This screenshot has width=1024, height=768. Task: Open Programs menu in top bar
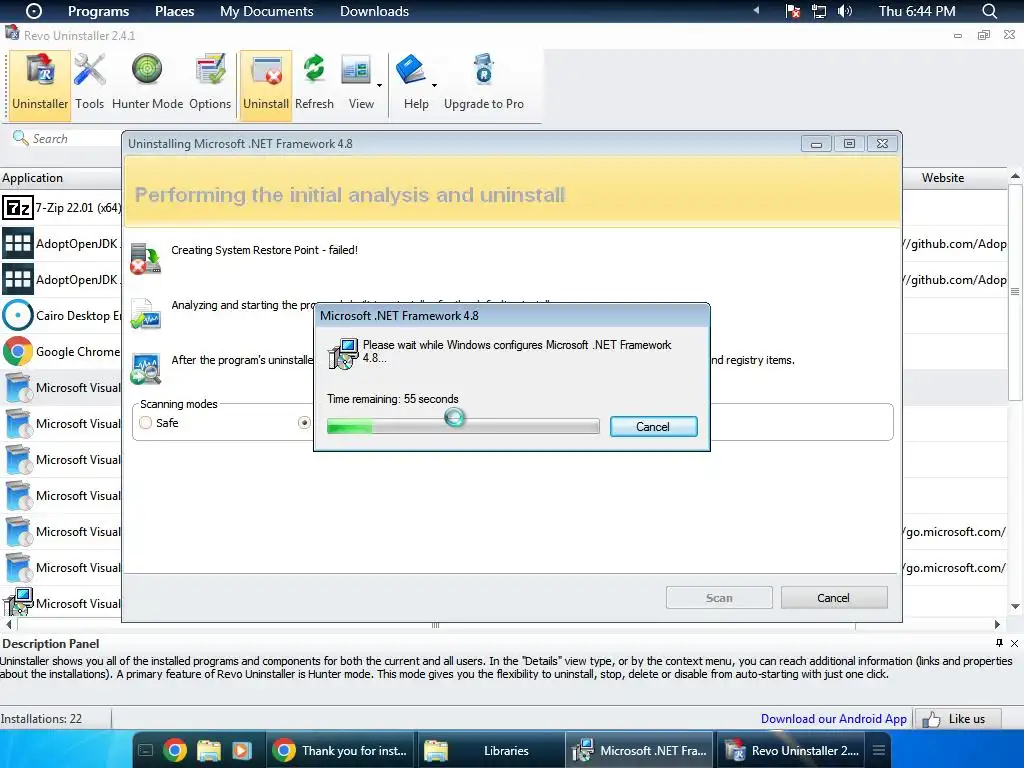(x=99, y=11)
